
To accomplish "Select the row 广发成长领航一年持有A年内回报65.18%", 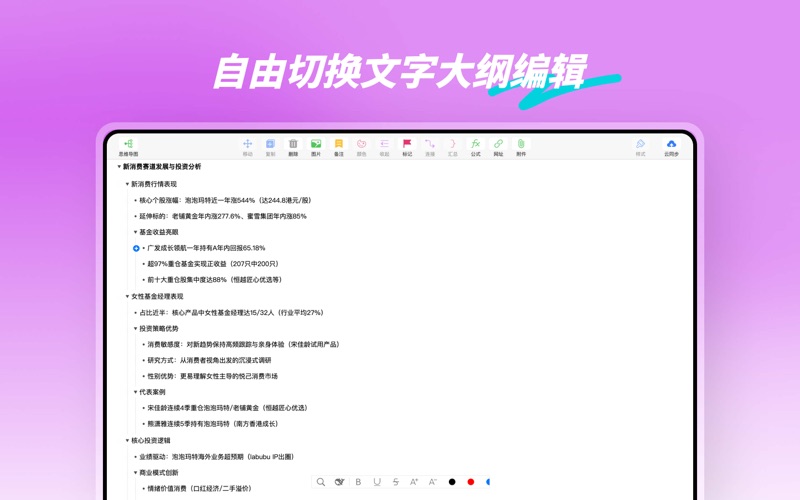I will coord(206,248).
